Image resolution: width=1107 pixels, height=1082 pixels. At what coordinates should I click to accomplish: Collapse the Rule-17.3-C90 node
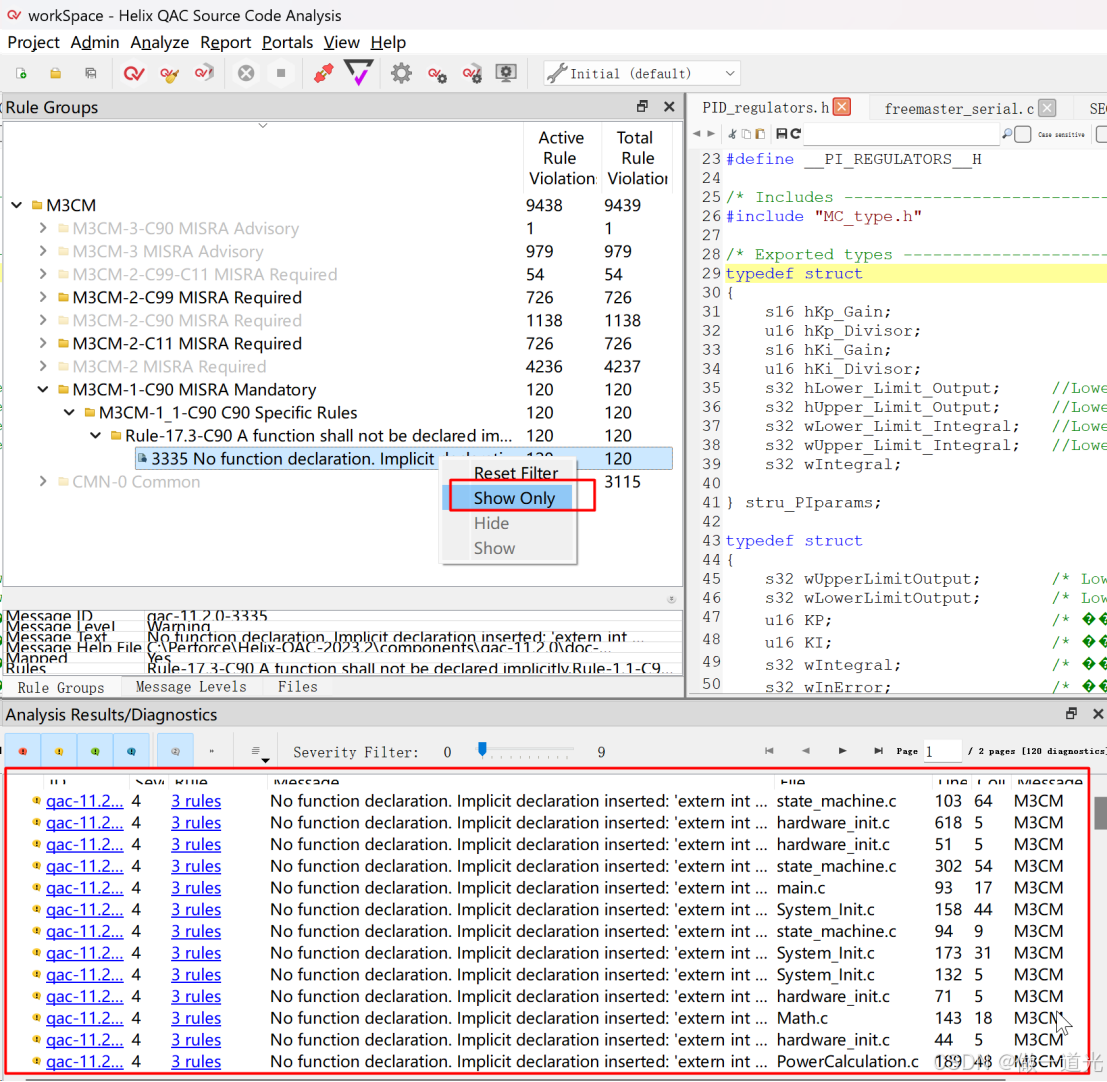tap(95, 435)
